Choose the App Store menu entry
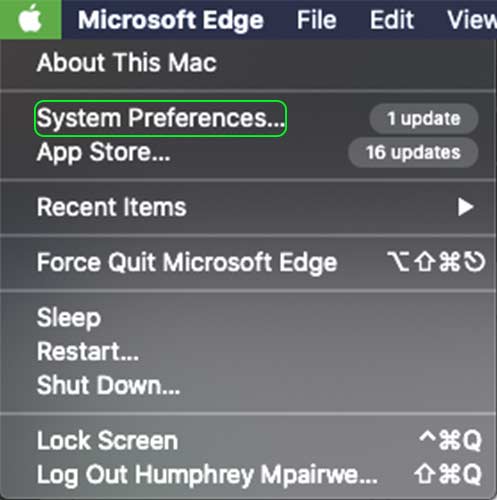This screenshot has height=500, width=497. 103,153
